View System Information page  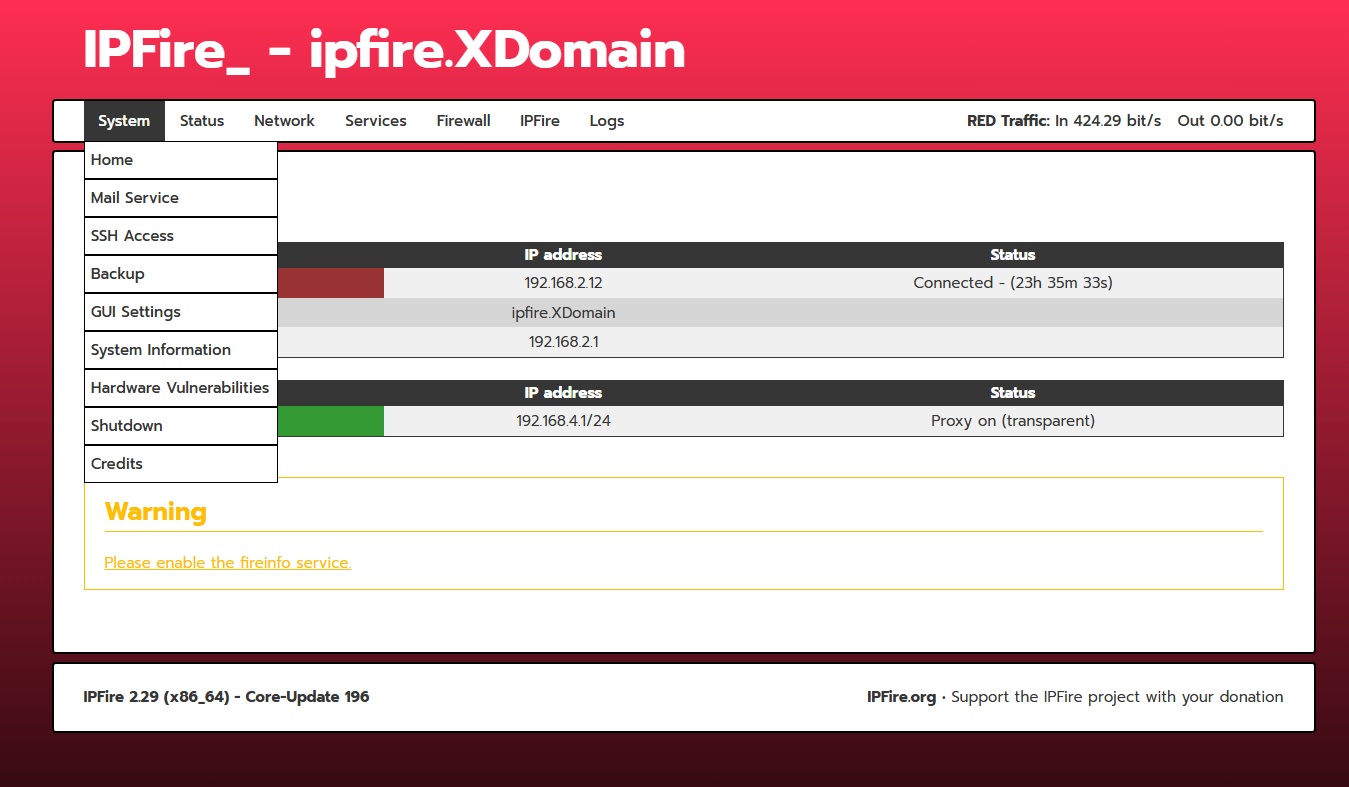point(180,350)
